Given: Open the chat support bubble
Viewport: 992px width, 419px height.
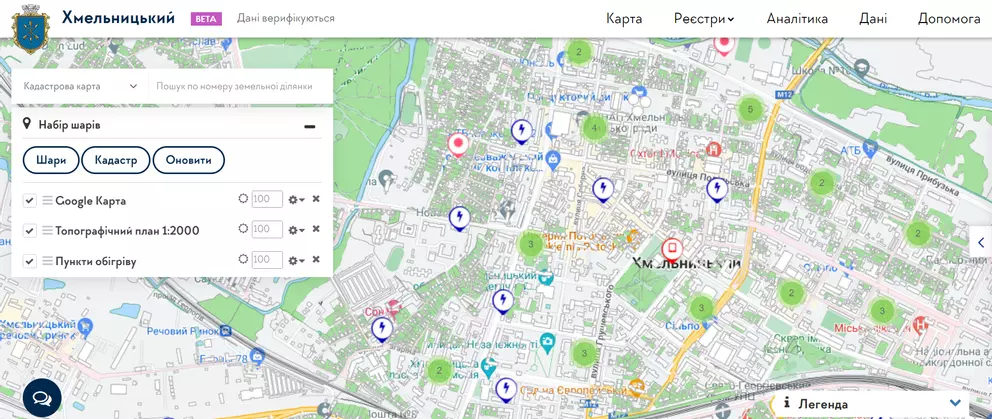Looking at the screenshot, I should tap(42, 397).
